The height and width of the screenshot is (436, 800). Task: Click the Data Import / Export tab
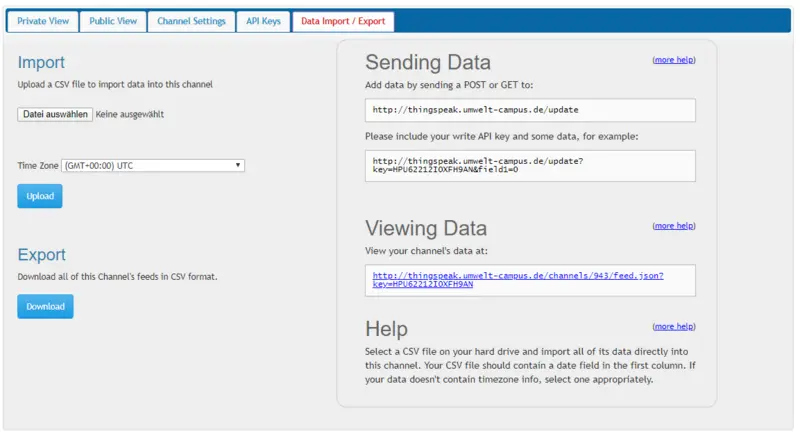pyautogui.click(x=342, y=21)
